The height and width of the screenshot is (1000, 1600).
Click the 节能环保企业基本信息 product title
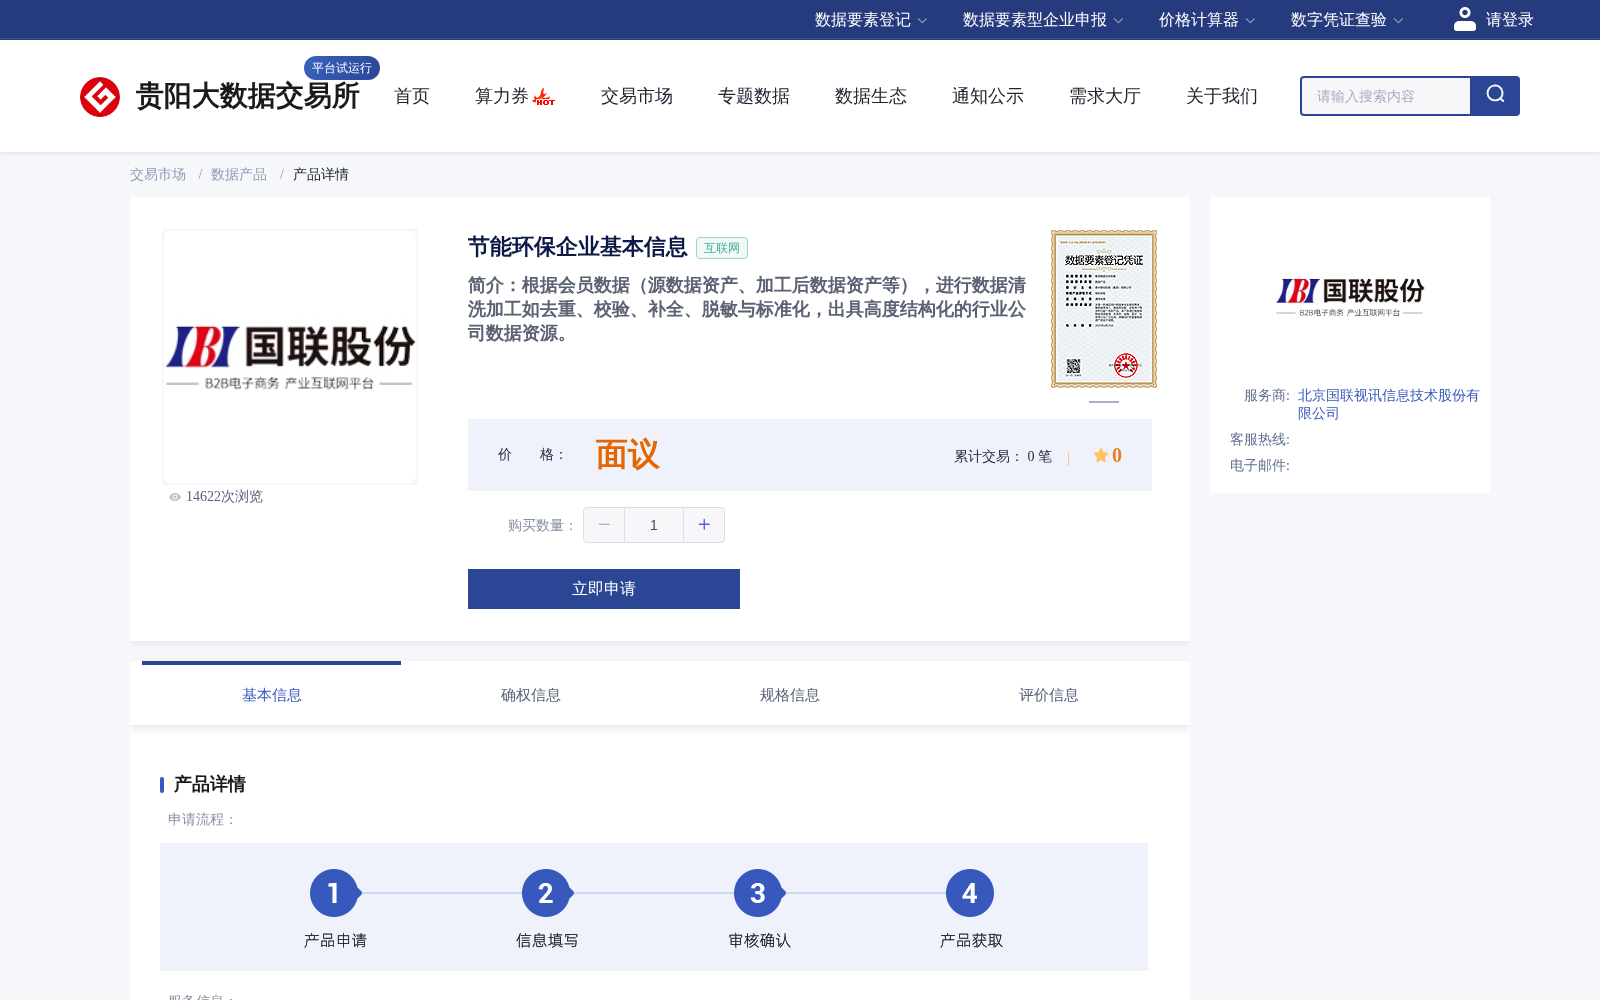[577, 247]
